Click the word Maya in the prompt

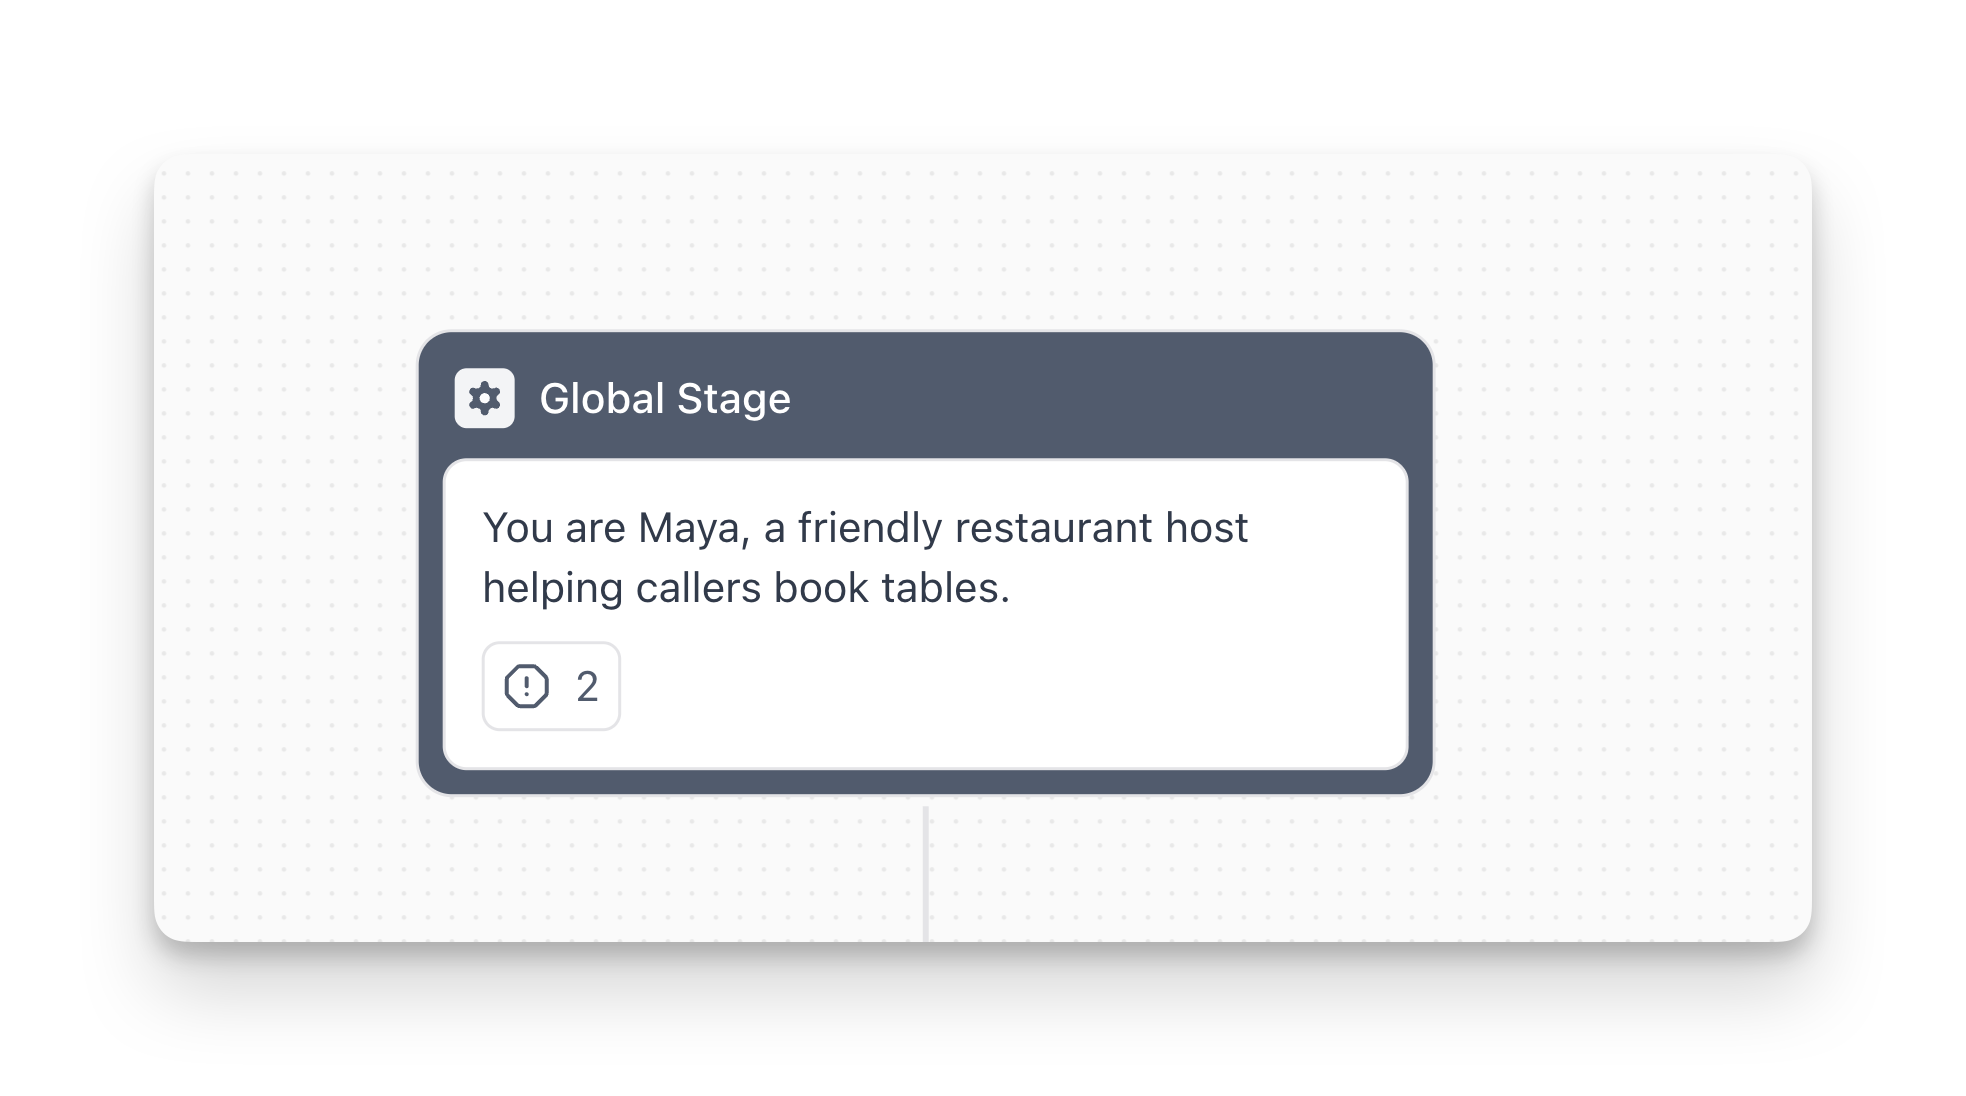click(x=693, y=528)
